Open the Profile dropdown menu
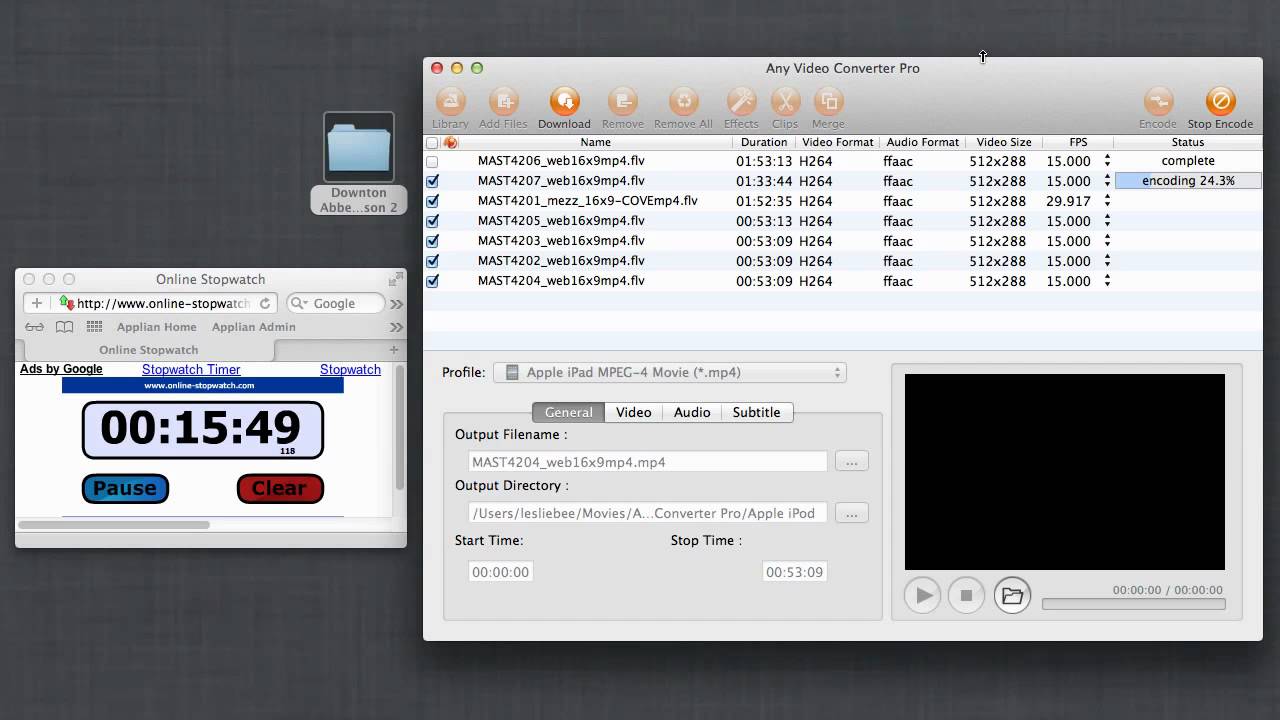The width and height of the screenshot is (1280, 720). click(x=670, y=372)
